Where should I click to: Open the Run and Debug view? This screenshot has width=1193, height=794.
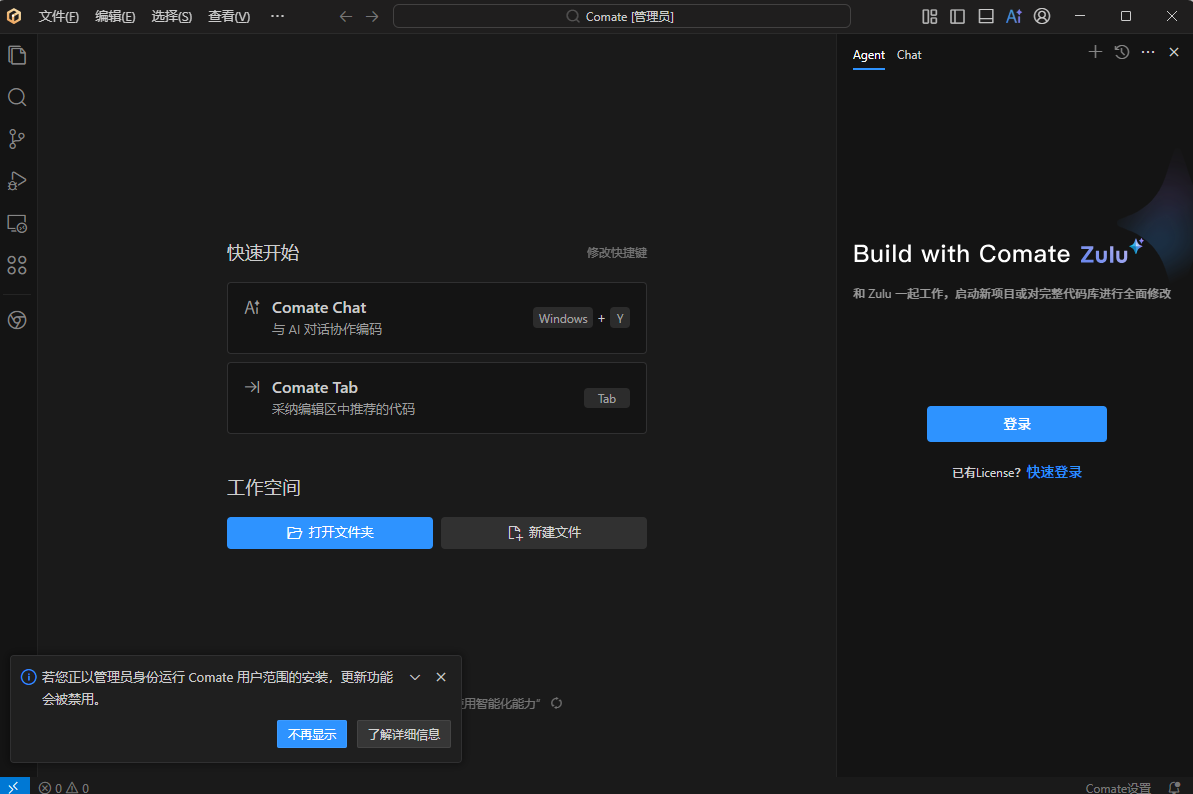[x=17, y=181]
